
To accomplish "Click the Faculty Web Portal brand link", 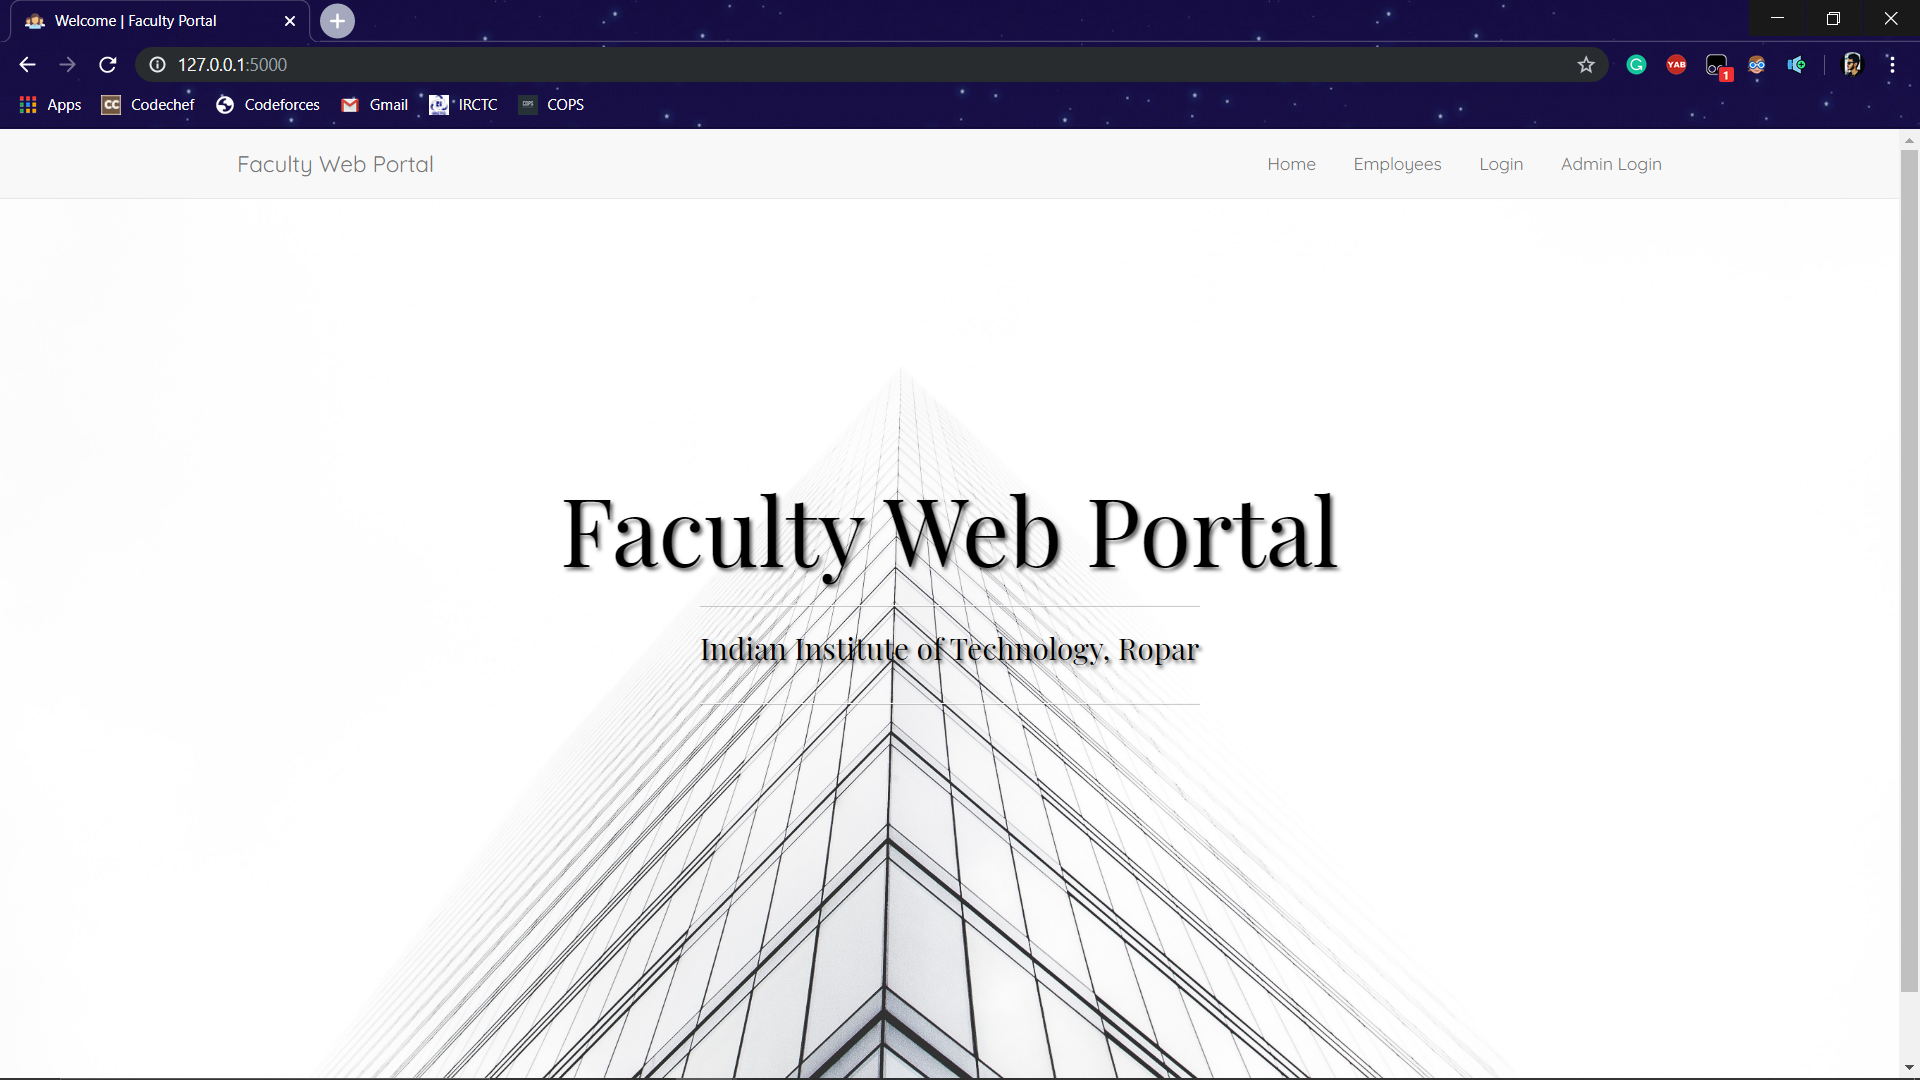I will [x=335, y=164].
